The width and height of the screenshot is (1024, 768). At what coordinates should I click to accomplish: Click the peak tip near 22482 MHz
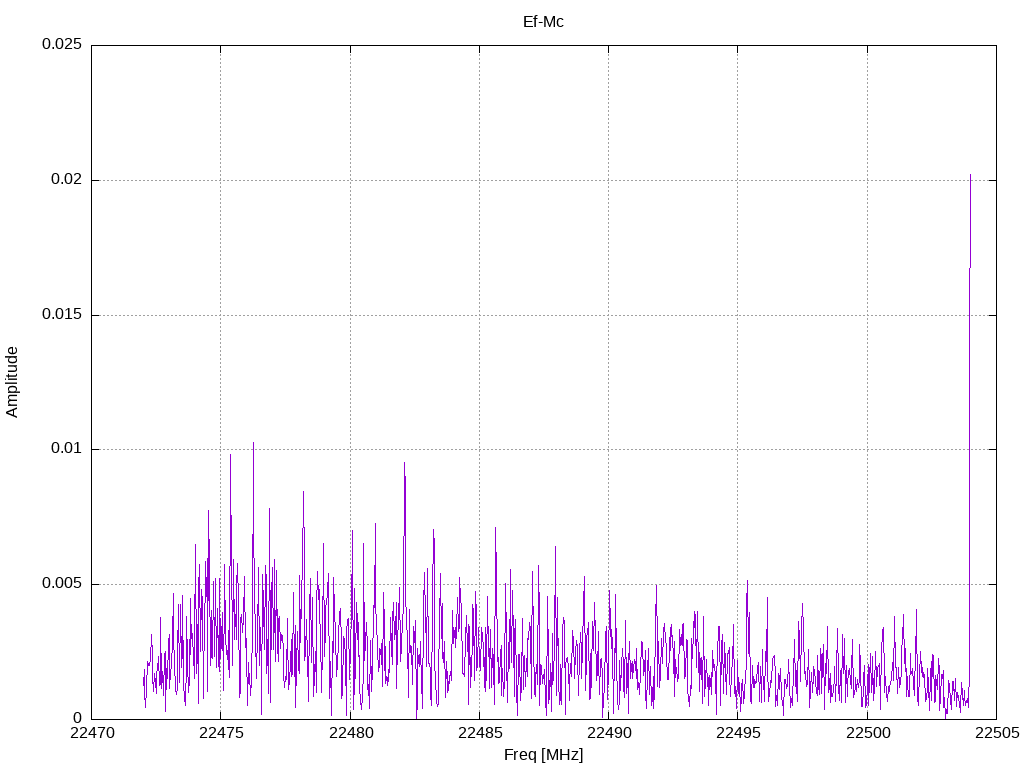point(404,463)
